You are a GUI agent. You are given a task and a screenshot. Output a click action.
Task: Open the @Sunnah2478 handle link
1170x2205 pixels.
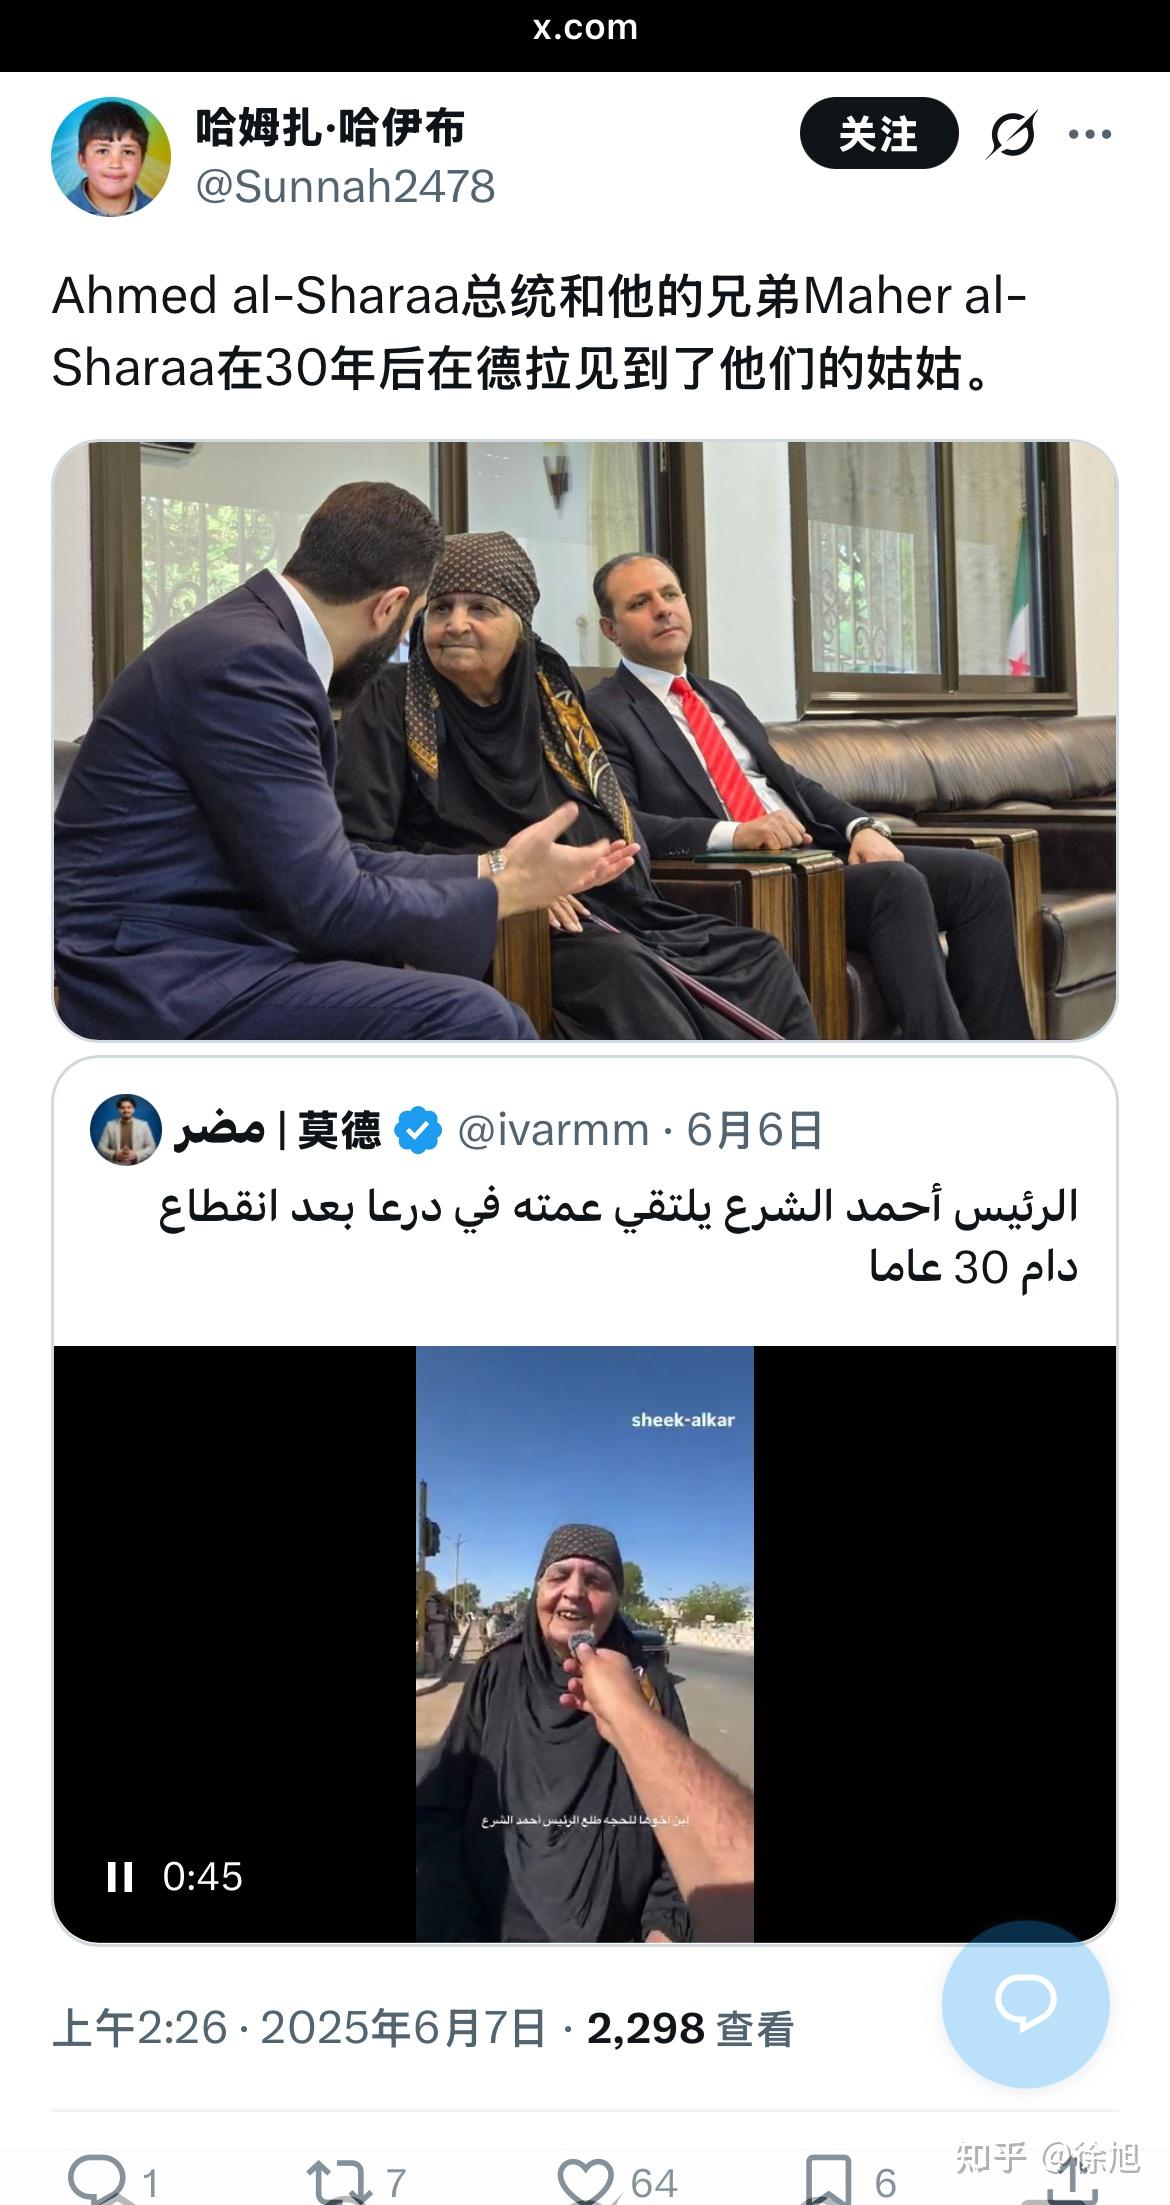345,187
